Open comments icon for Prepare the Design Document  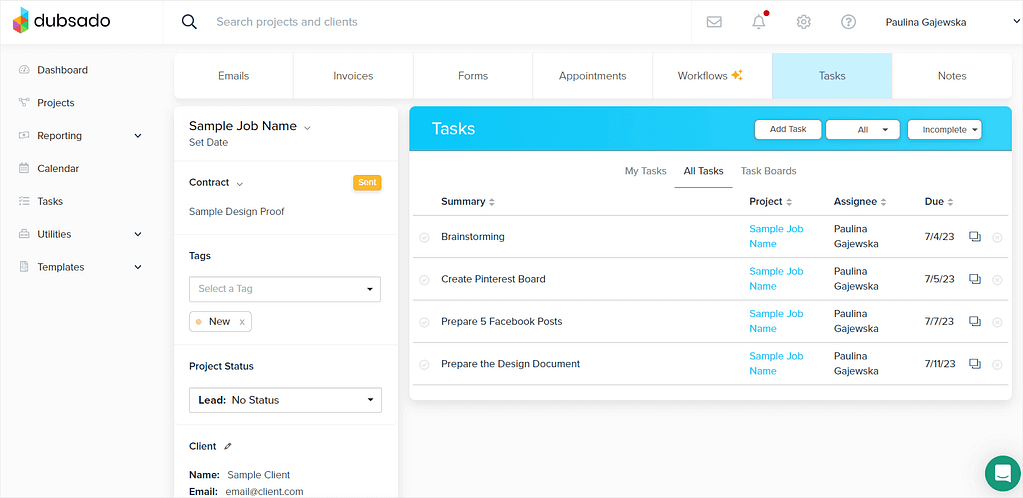975,364
